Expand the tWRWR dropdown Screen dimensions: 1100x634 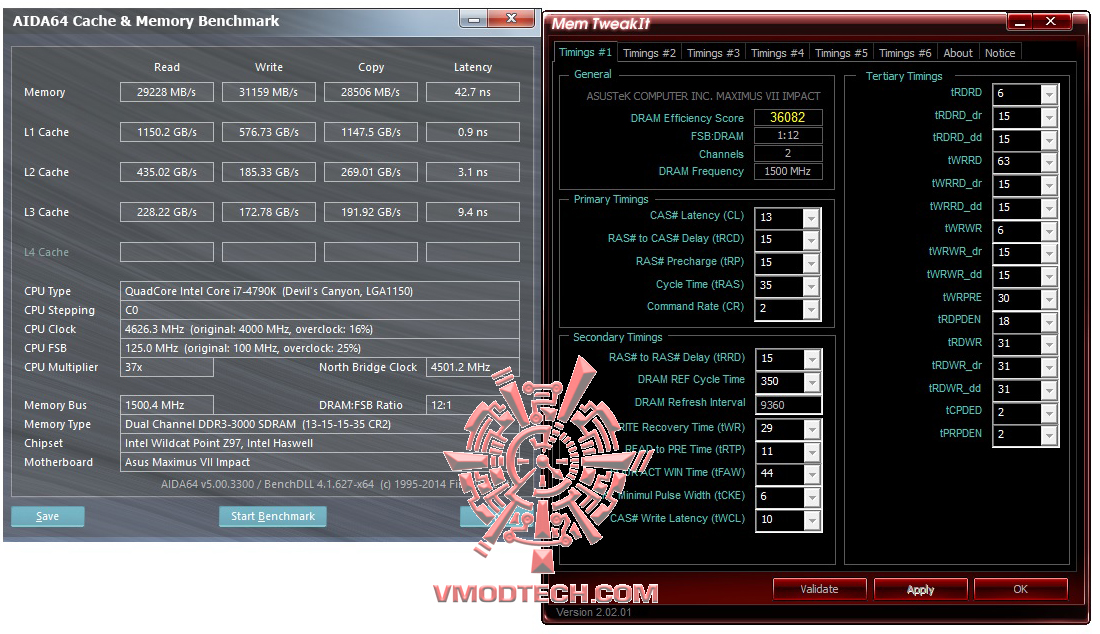[x=1049, y=230]
